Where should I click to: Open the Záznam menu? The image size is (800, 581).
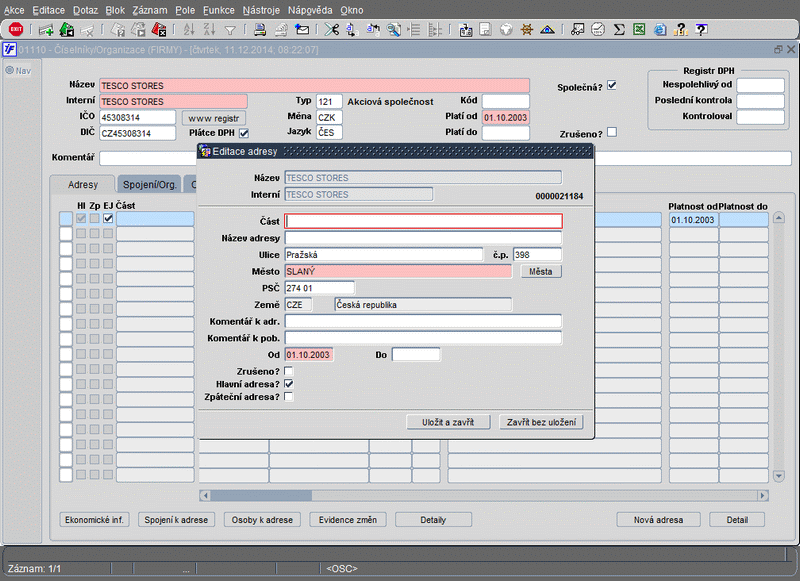coord(149,10)
